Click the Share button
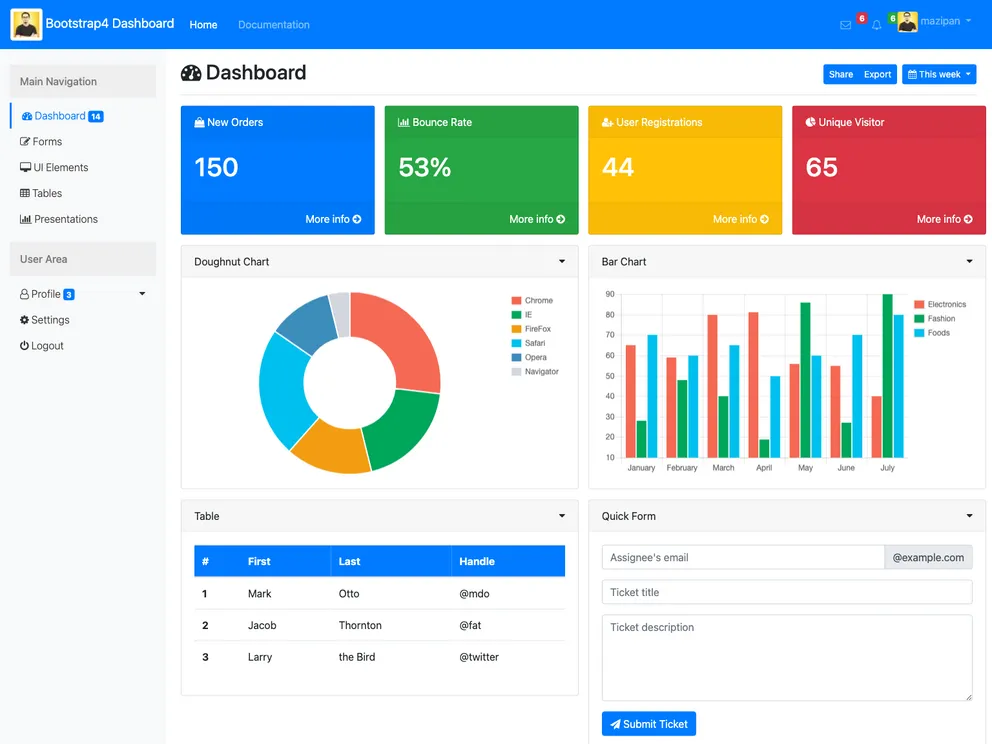Screen dimensions: 992x744 [x=838, y=73]
